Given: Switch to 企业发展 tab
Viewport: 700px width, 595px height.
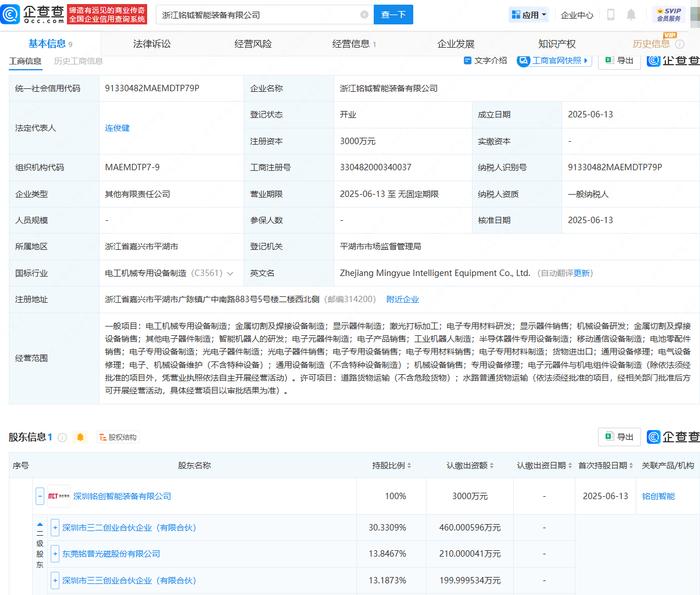Looking at the screenshot, I should [455, 44].
